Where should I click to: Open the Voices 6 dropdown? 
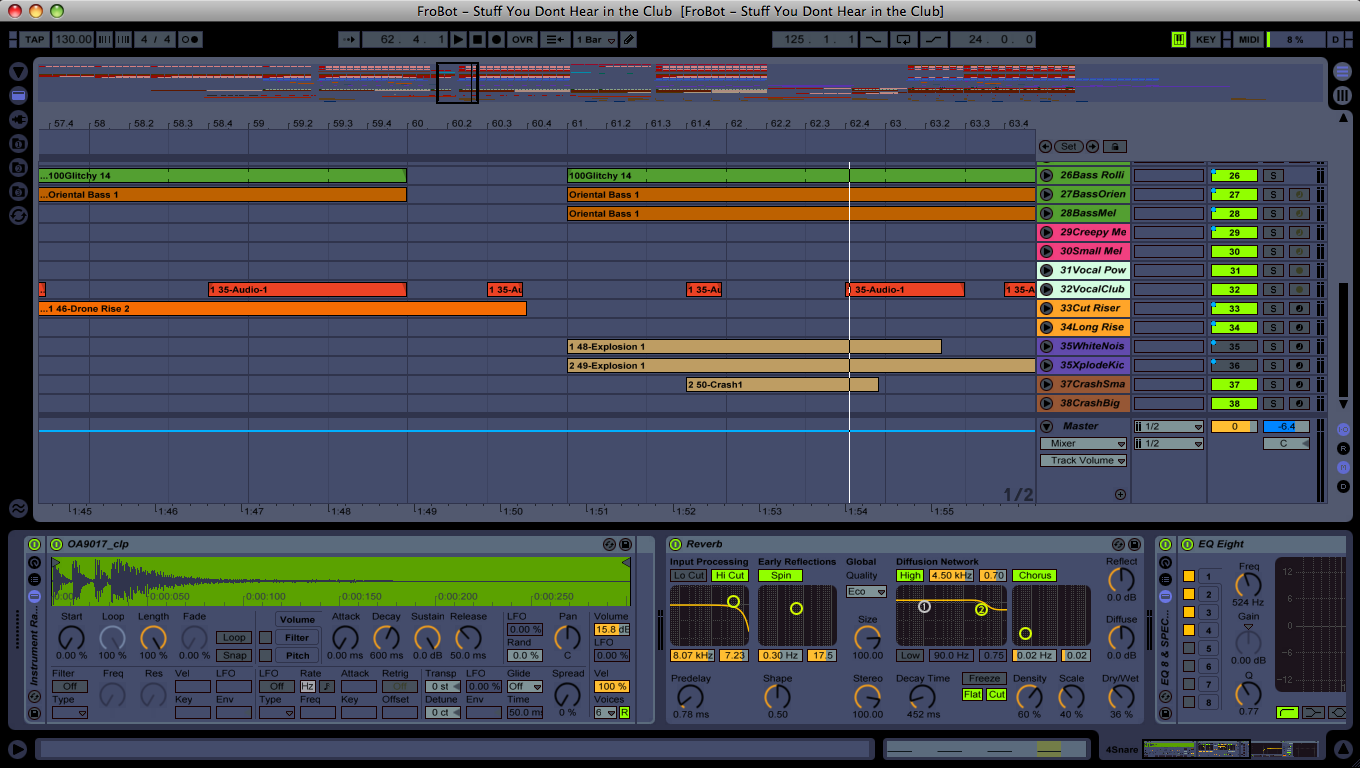[606, 713]
